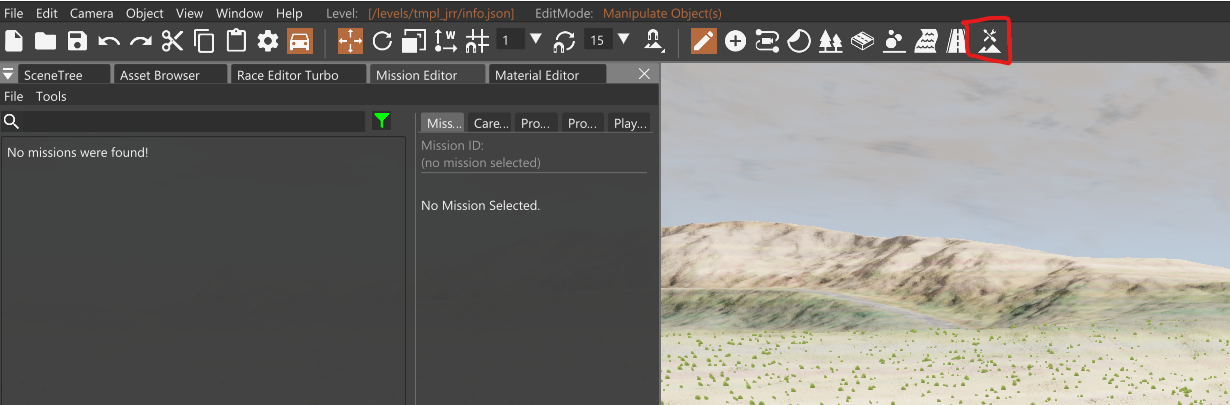The image size is (1230, 405).
Task: Copy selection with the duplicate pages icon
Action: (204, 41)
